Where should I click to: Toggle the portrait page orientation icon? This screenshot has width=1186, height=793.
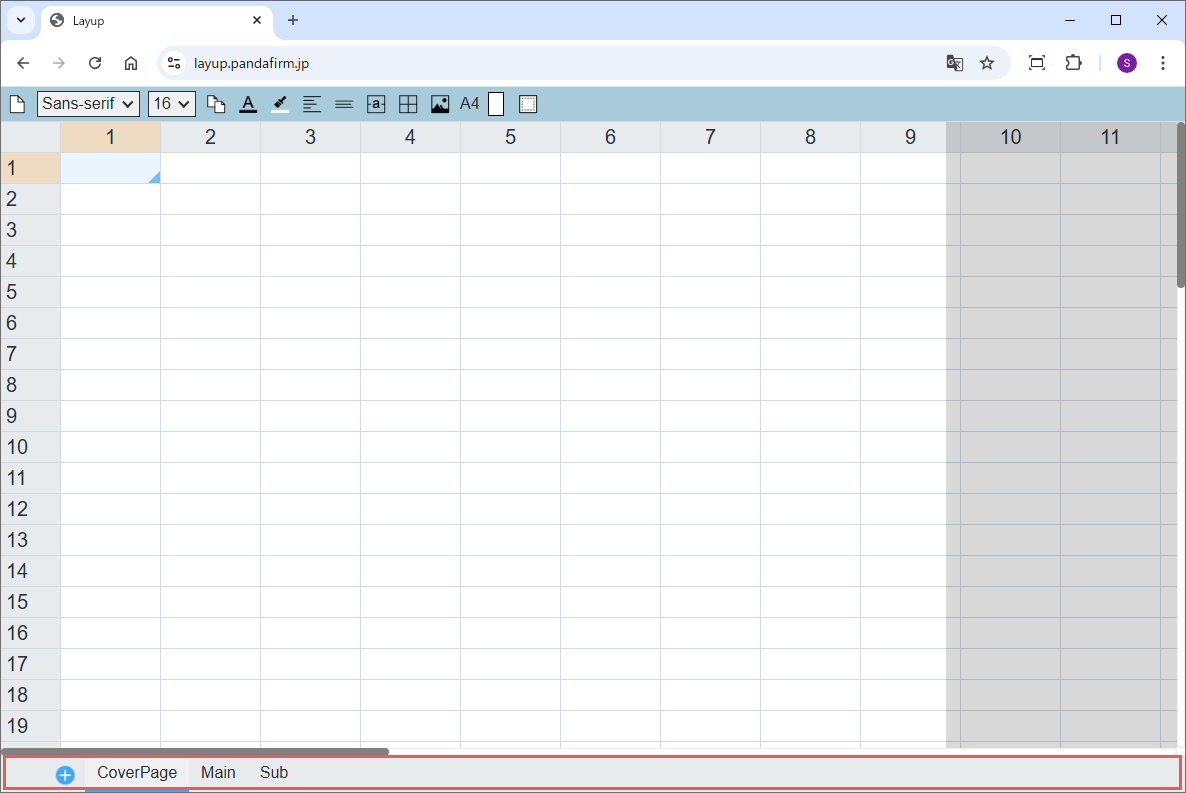[496, 104]
